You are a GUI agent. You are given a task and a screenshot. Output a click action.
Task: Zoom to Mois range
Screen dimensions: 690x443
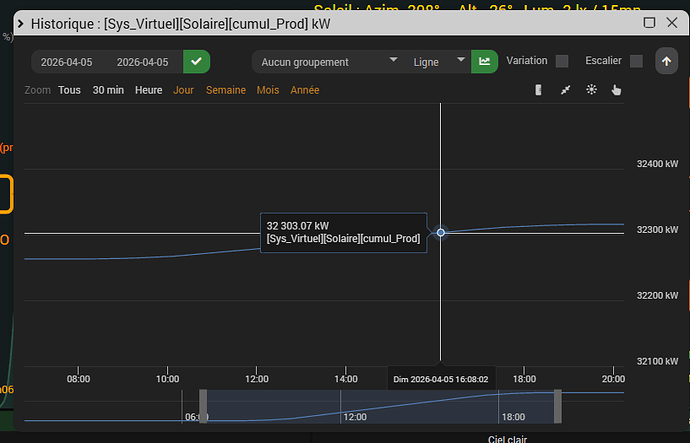tap(268, 90)
